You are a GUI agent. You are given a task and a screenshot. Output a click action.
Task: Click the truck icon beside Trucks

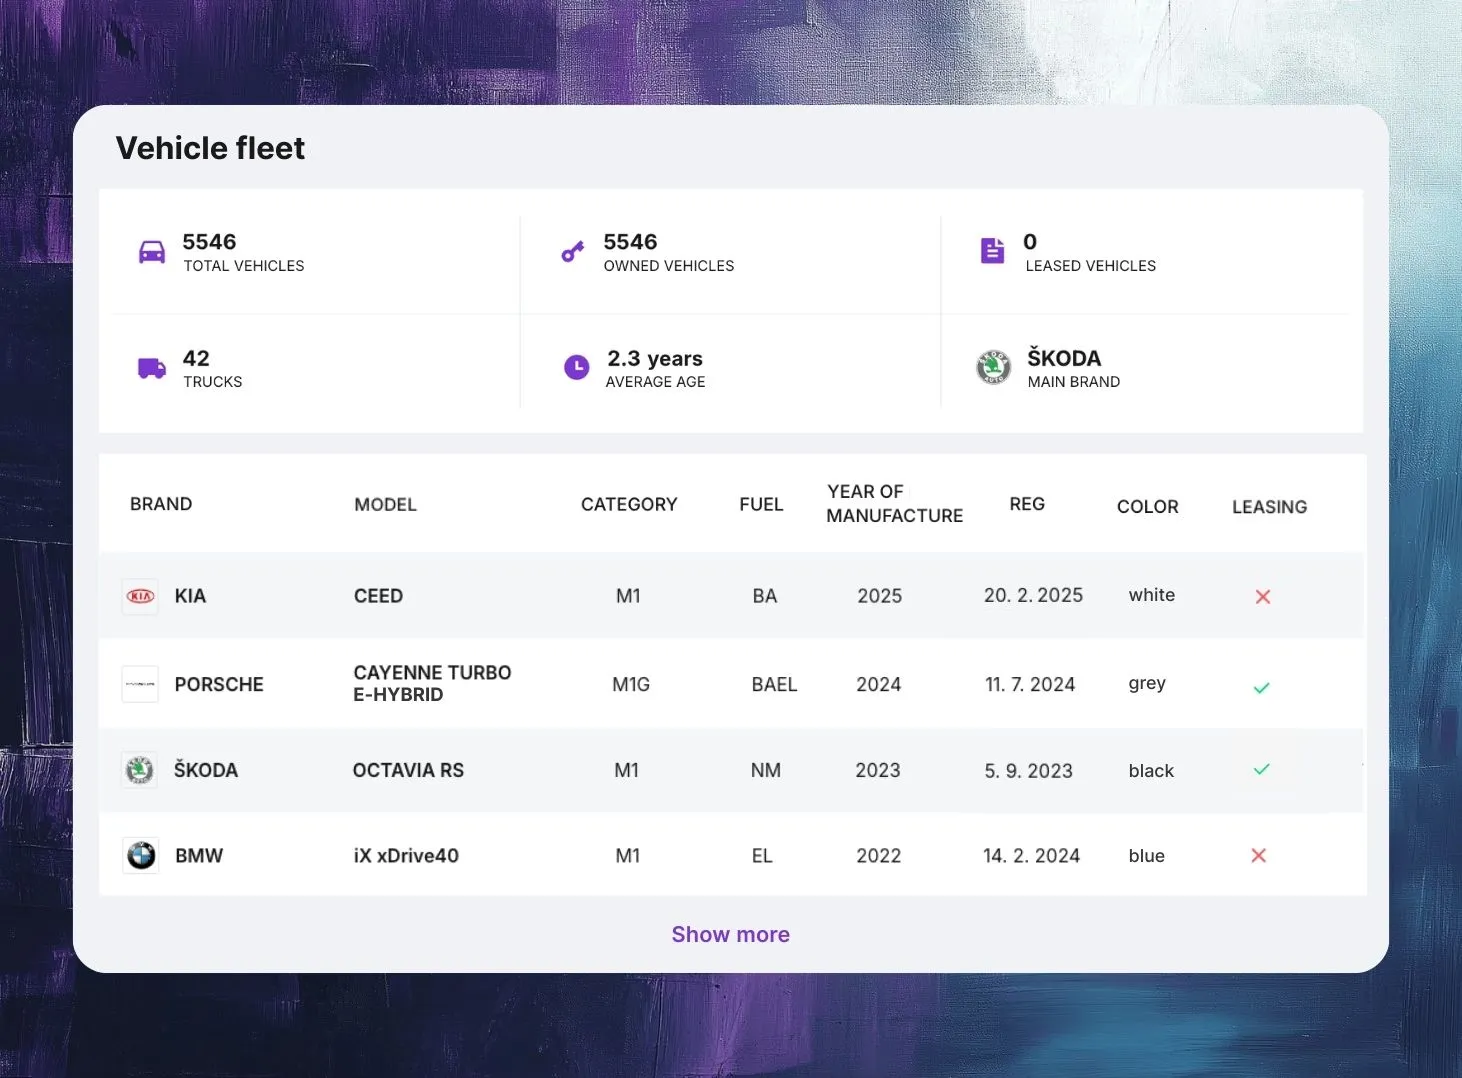tap(152, 368)
